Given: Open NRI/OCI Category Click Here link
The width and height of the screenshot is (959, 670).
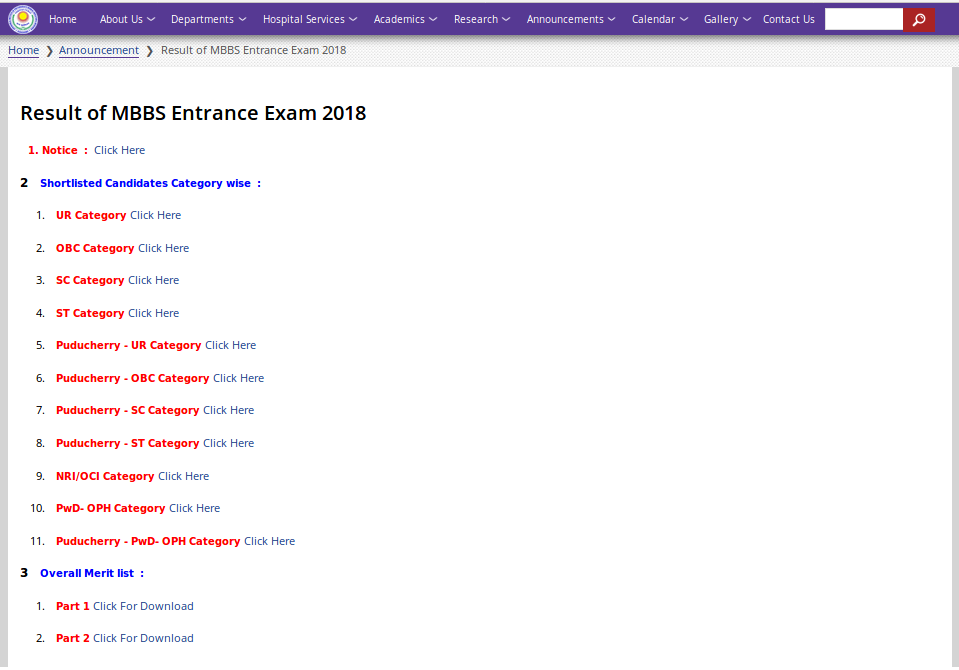Looking at the screenshot, I should tap(183, 477).
